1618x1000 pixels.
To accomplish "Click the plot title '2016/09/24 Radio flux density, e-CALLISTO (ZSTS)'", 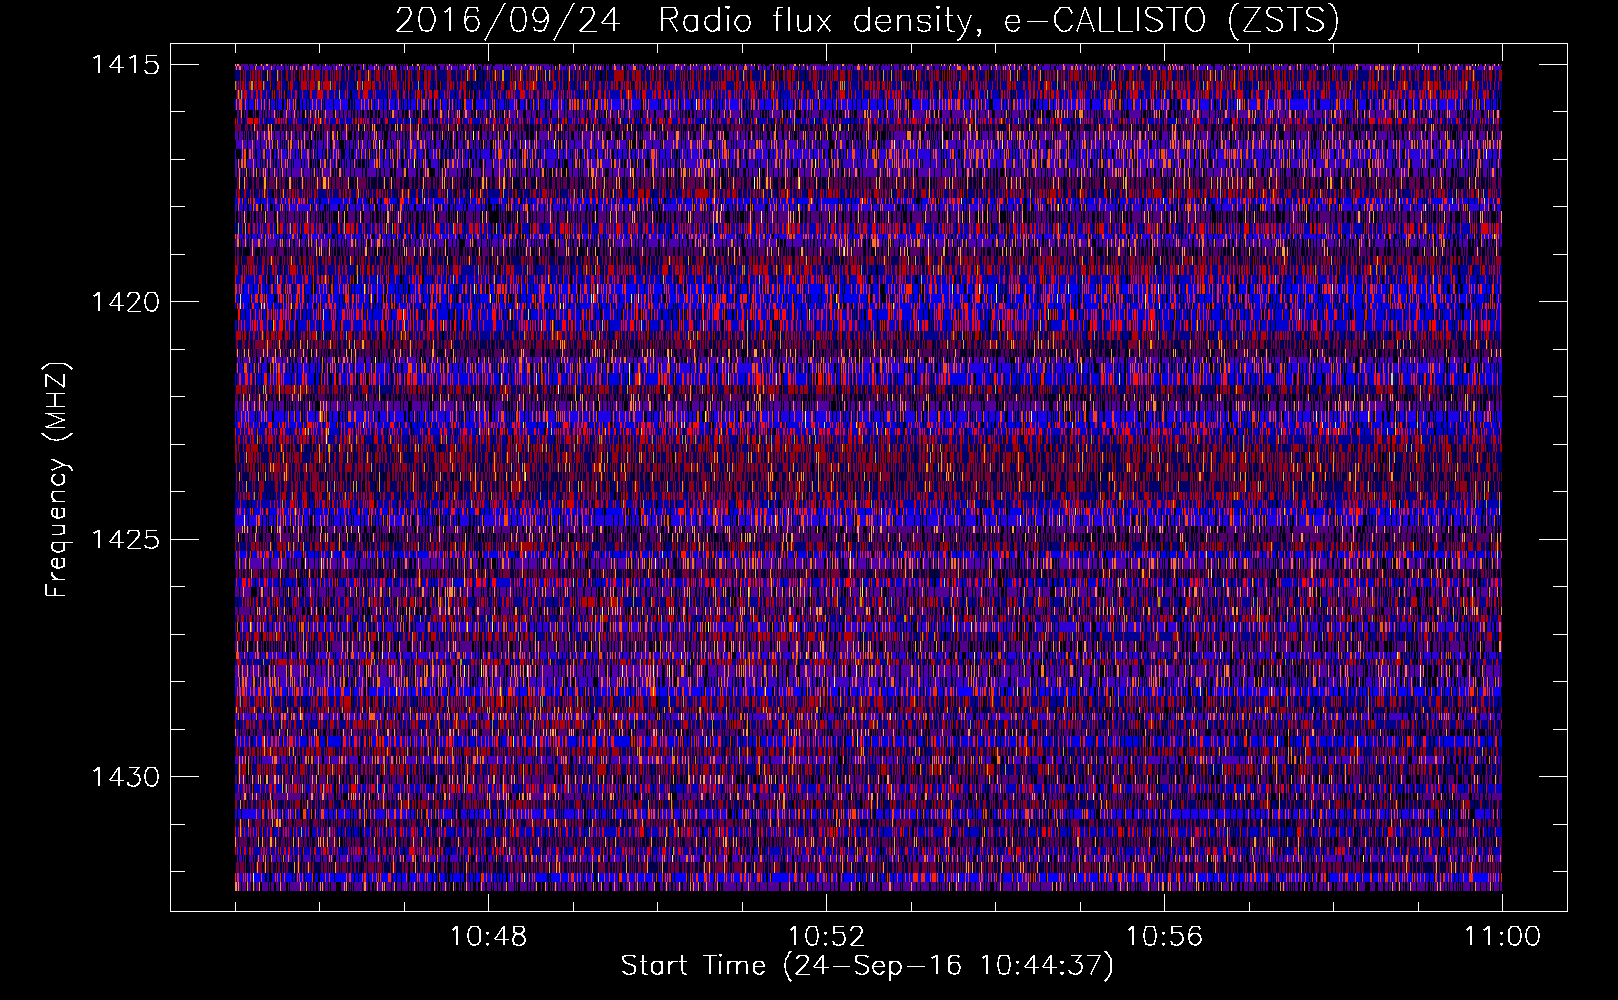I will click(867, 20).
